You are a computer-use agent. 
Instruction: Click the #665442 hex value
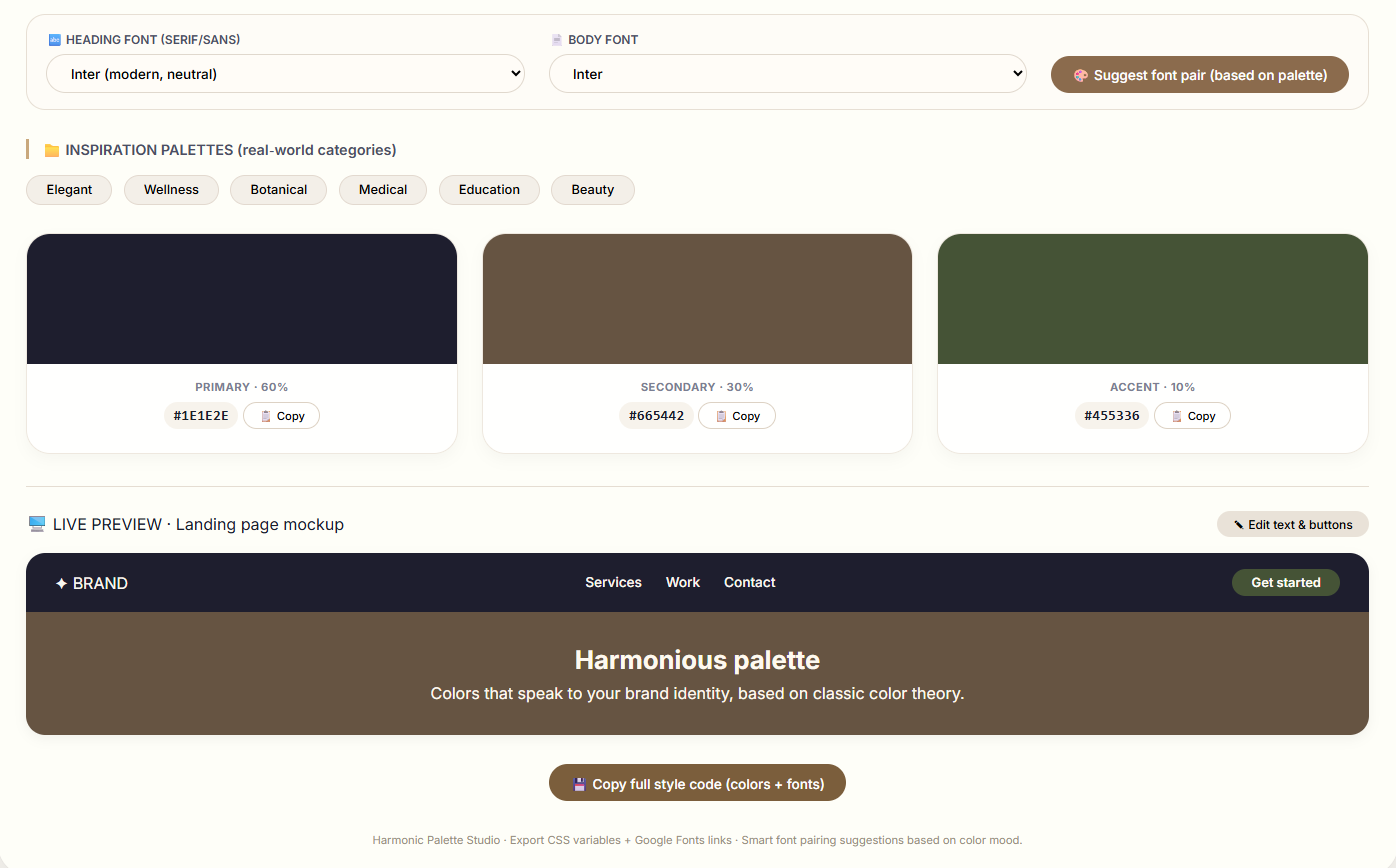pyautogui.click(x=657, y=416)
